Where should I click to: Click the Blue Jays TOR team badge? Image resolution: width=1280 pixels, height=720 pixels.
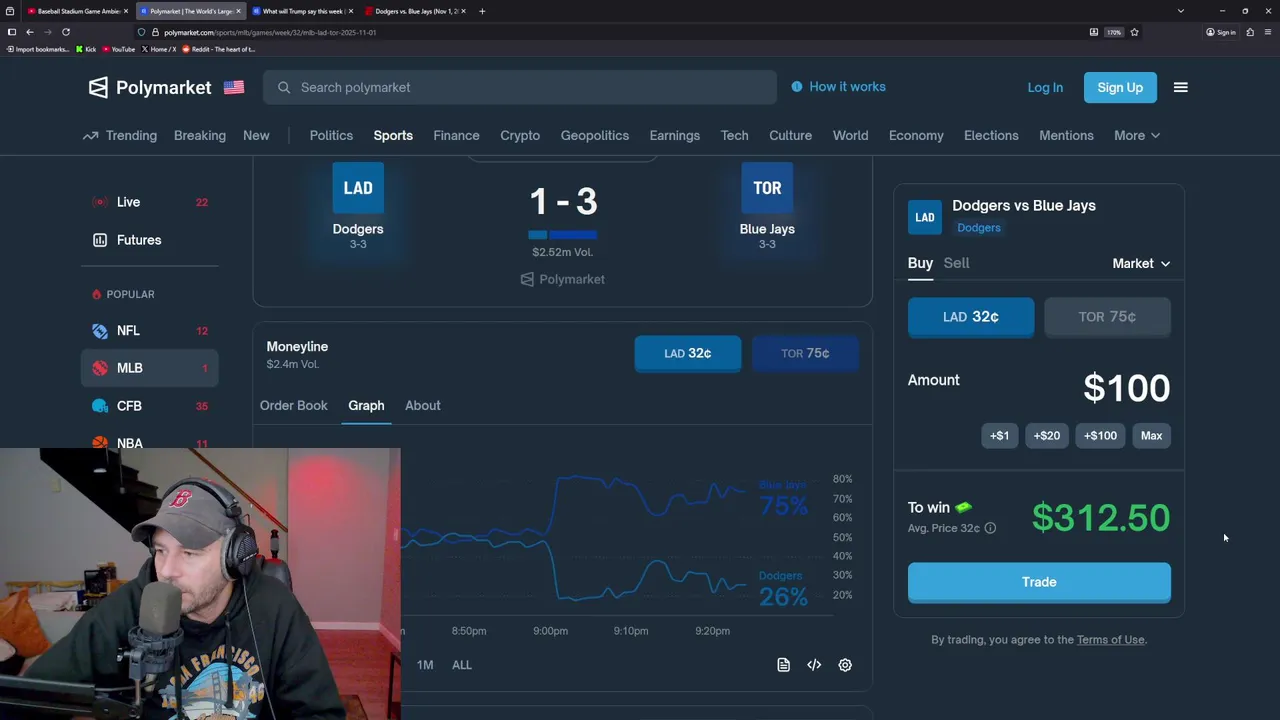tap(767, 188)
